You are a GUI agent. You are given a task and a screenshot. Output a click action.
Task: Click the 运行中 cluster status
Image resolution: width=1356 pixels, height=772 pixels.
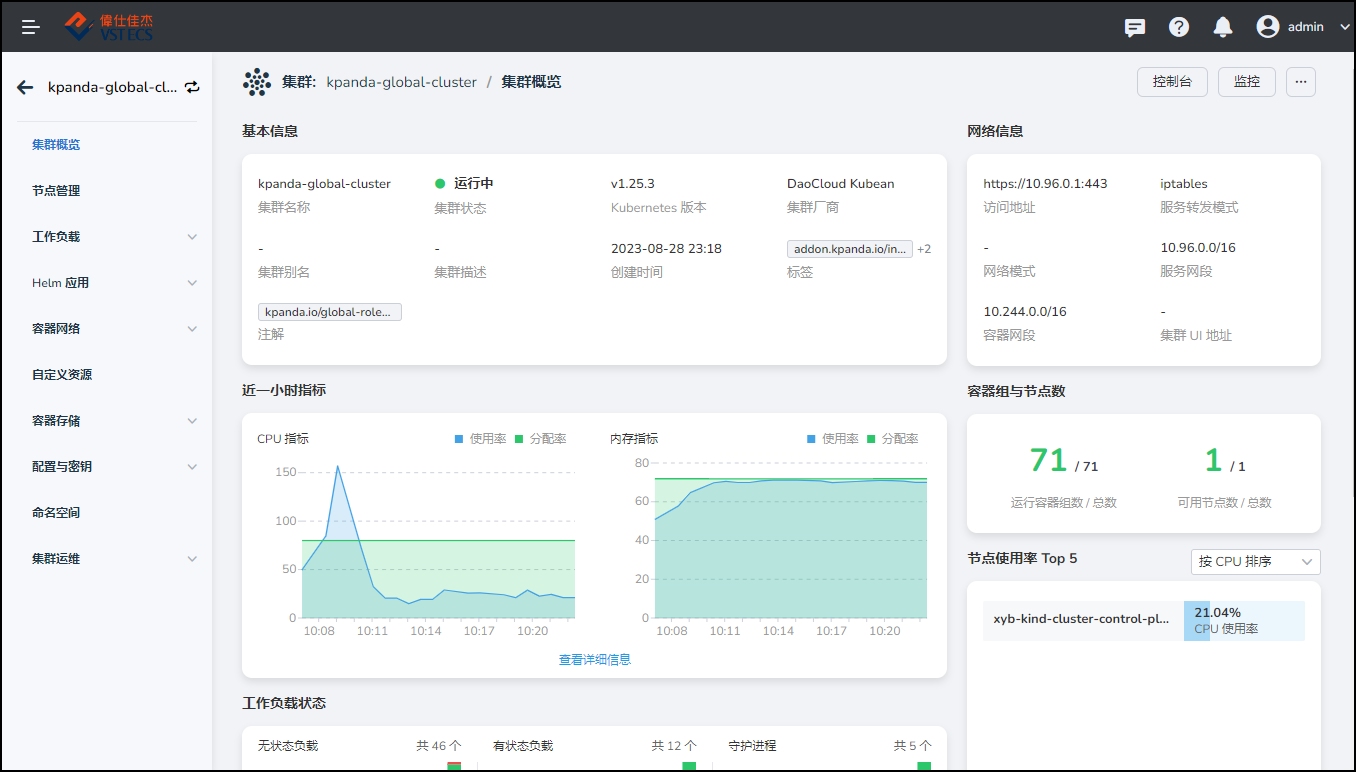click(x=465, y=184)
